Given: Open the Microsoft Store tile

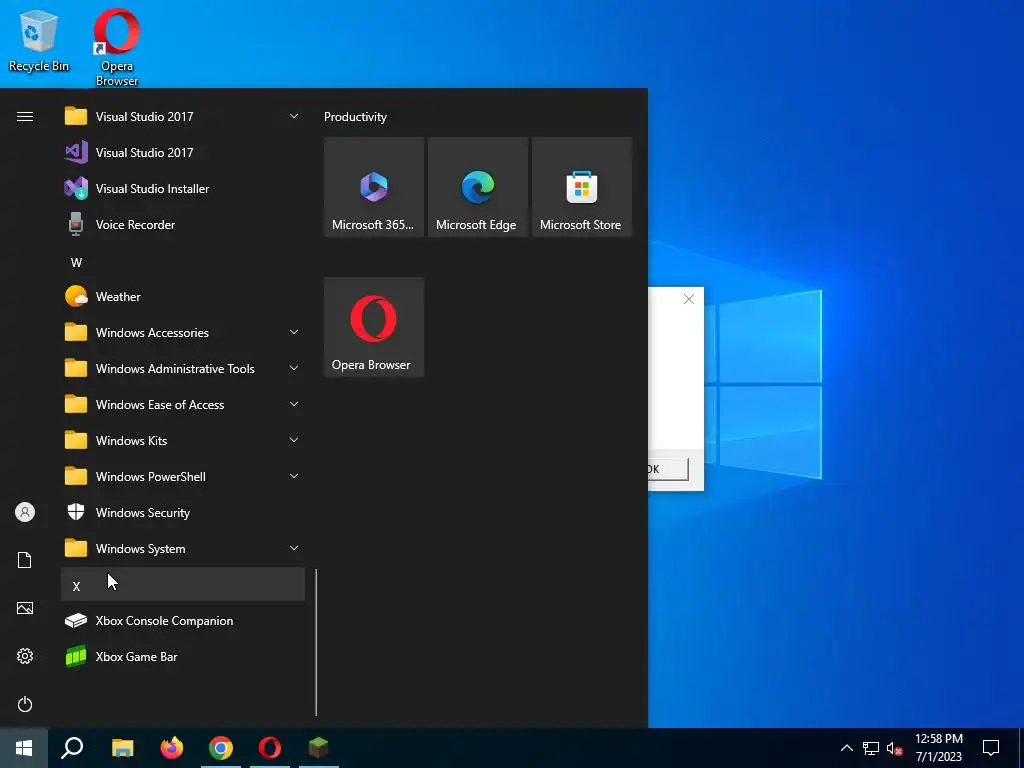Looking at the screenshot, I should tap(582, 187).
